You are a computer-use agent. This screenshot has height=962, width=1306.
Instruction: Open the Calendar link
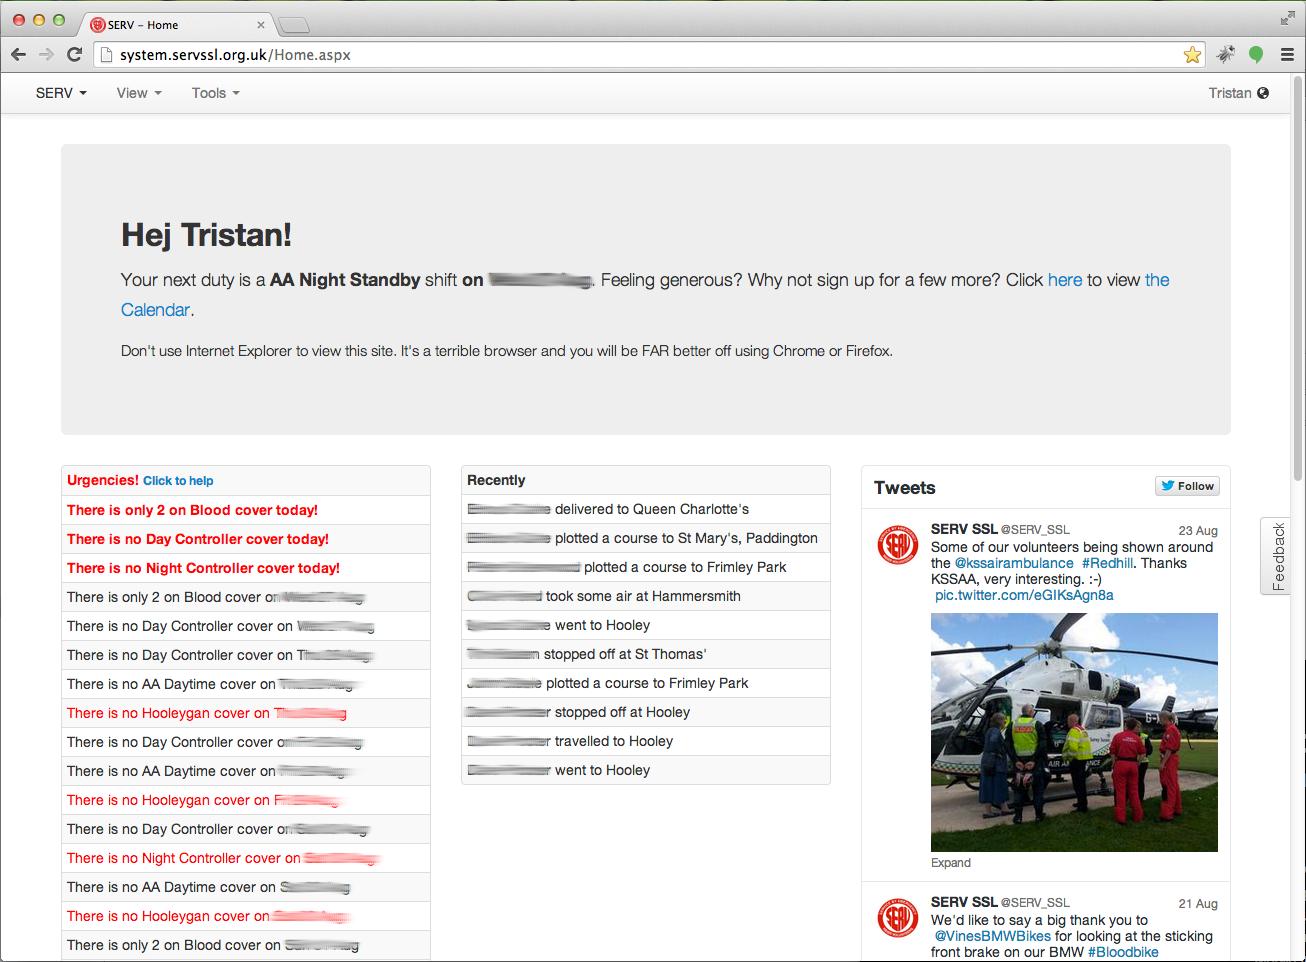coord(155,310)
